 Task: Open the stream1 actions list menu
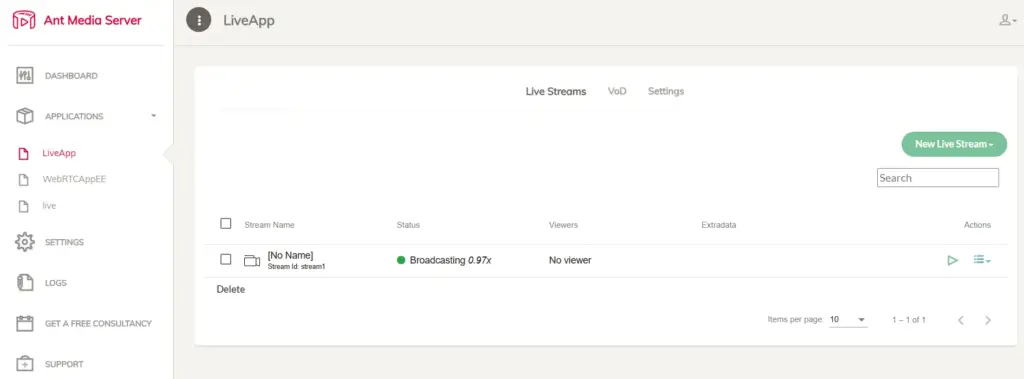[x=982, y=260]
